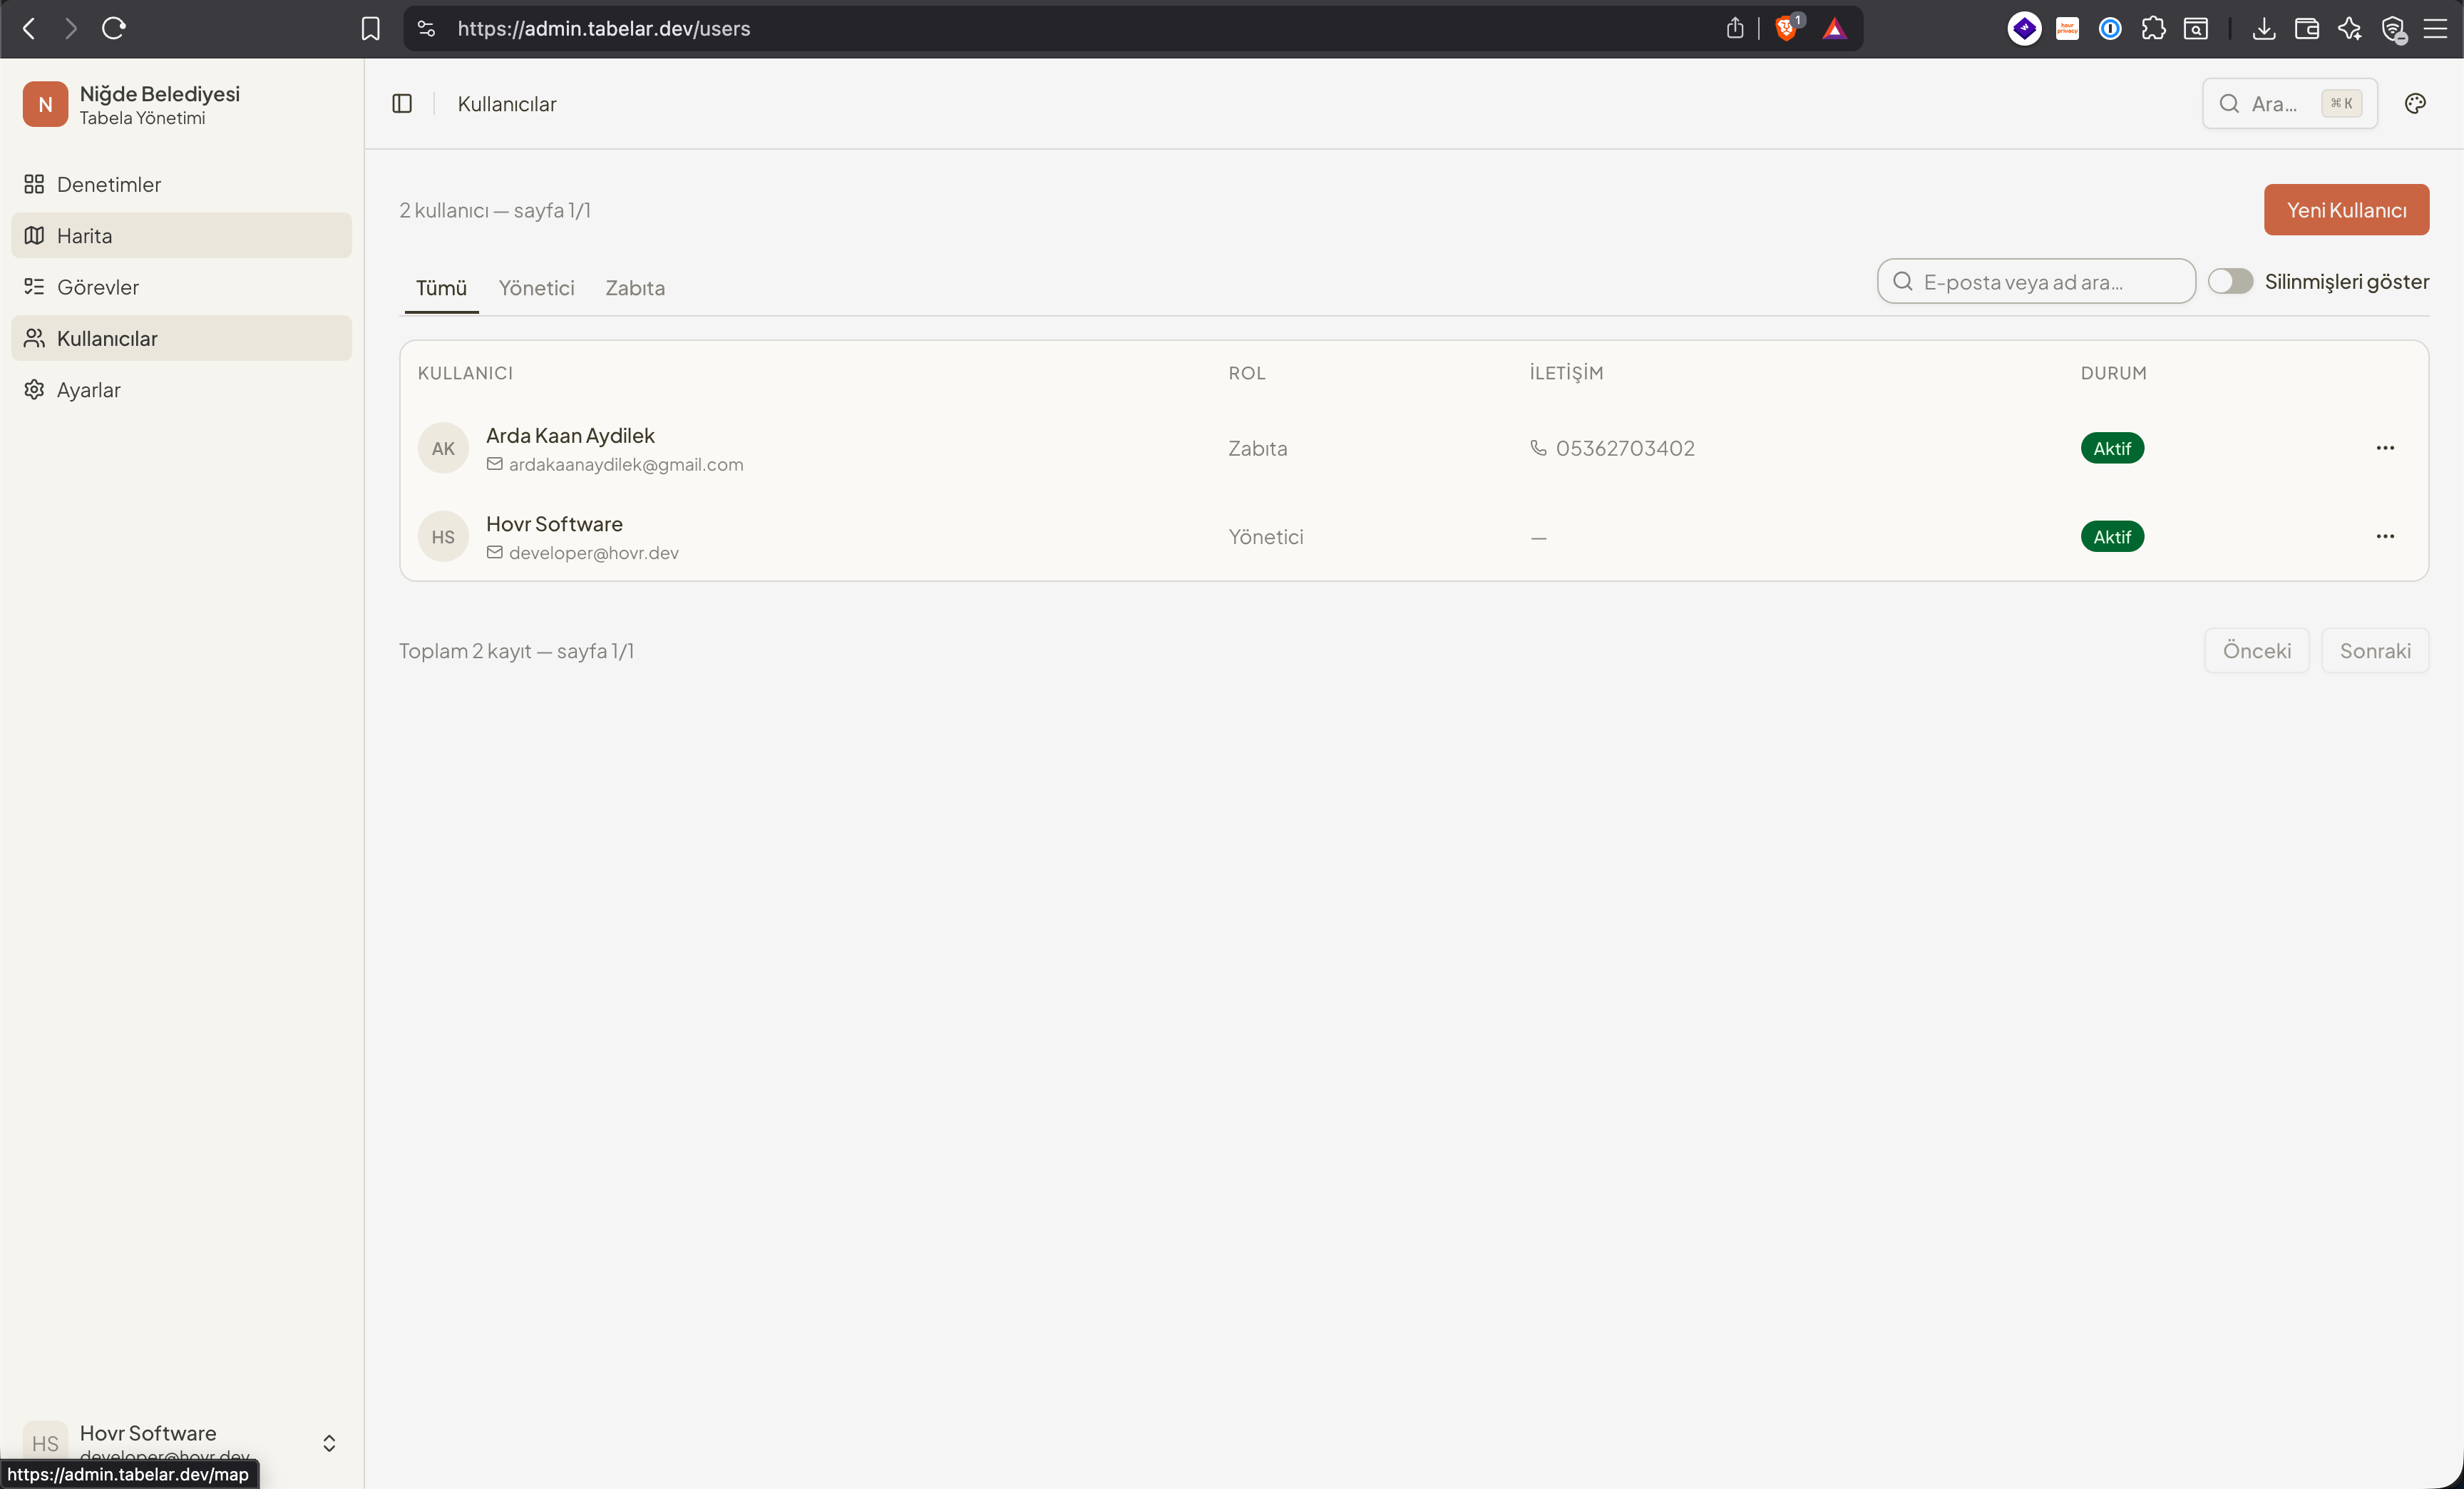The width and height of the screenshot is (2464, 1489).
Task: Expand the Hovr Software account switcher
Action: pos(329,1443)
